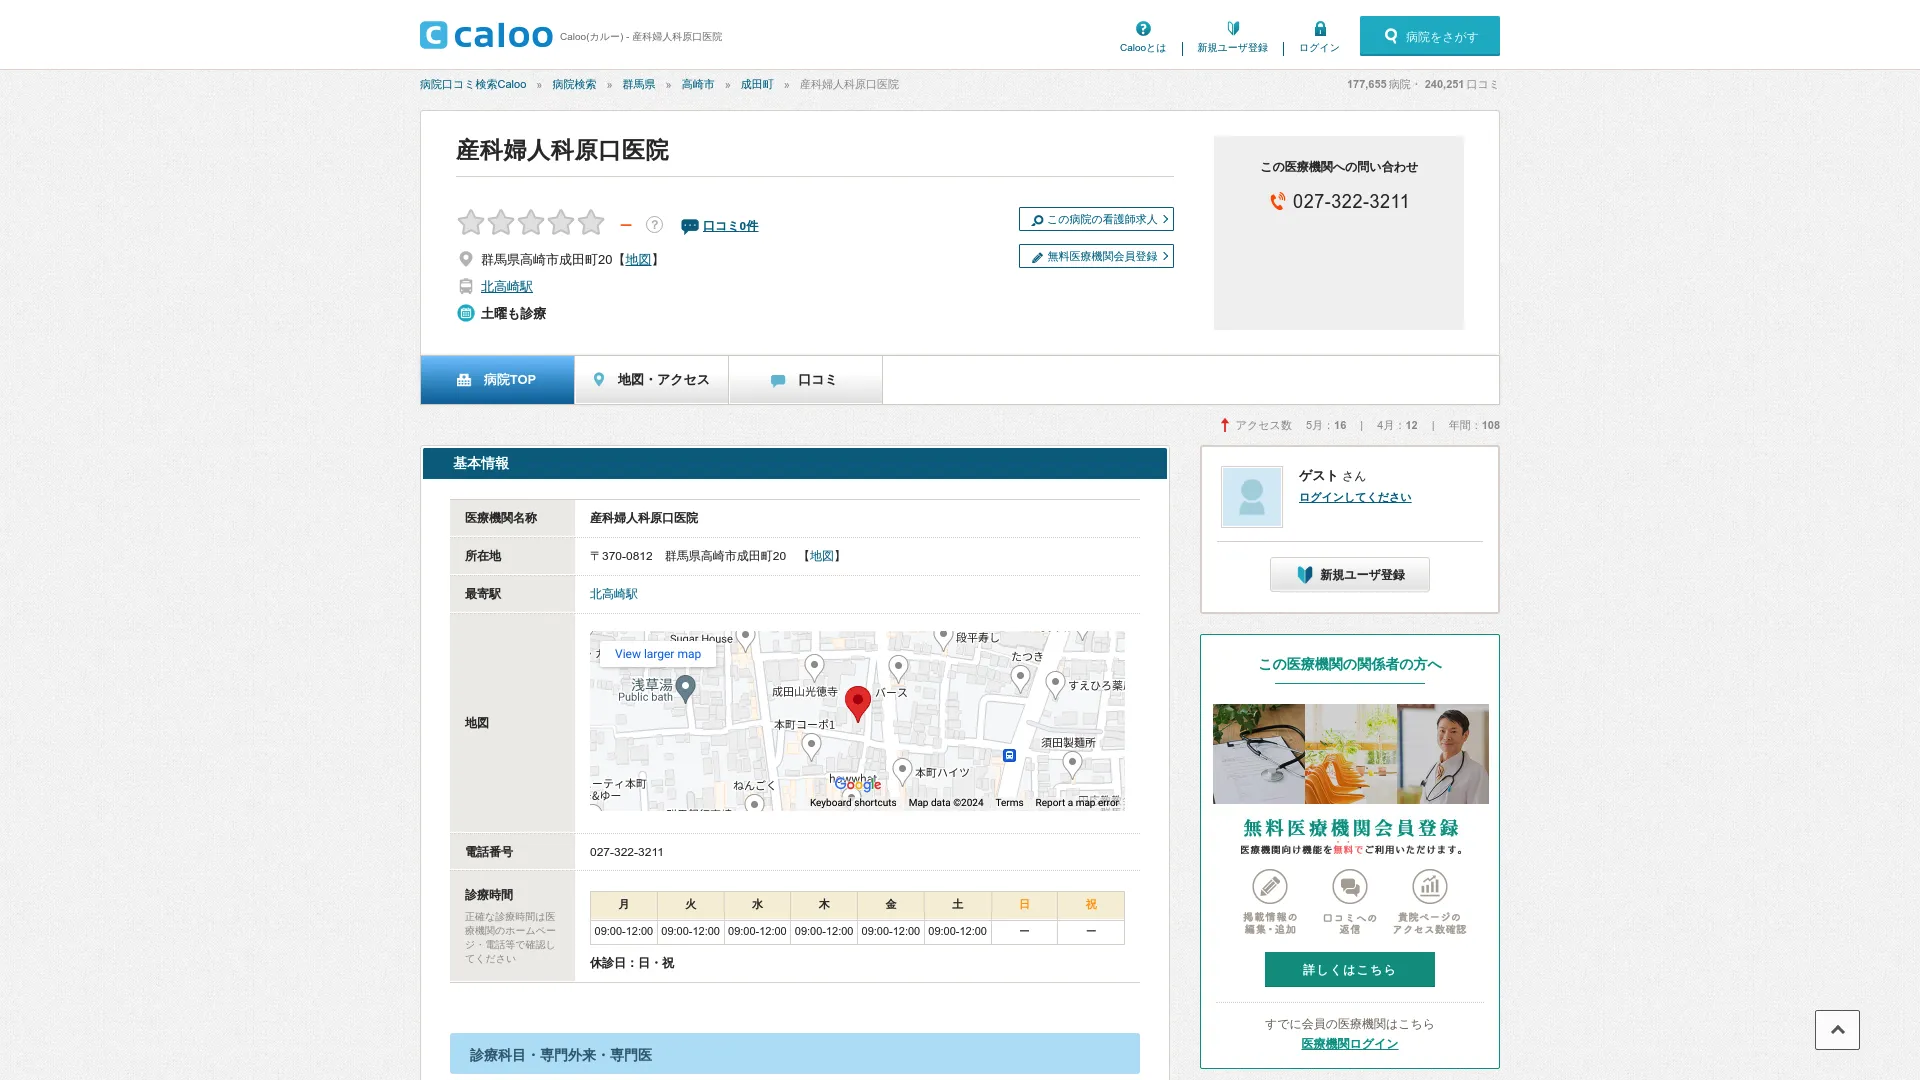Open the 地図 link in 所在地 row

[x=821, y=556]
